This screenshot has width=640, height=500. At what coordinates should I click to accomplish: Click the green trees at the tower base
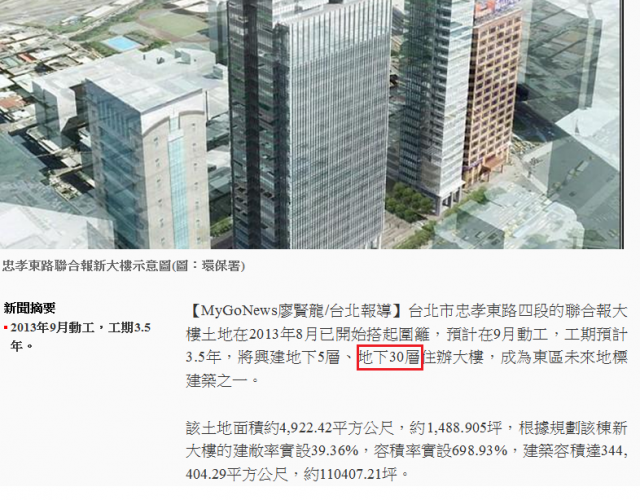click(x=410, y=200)
